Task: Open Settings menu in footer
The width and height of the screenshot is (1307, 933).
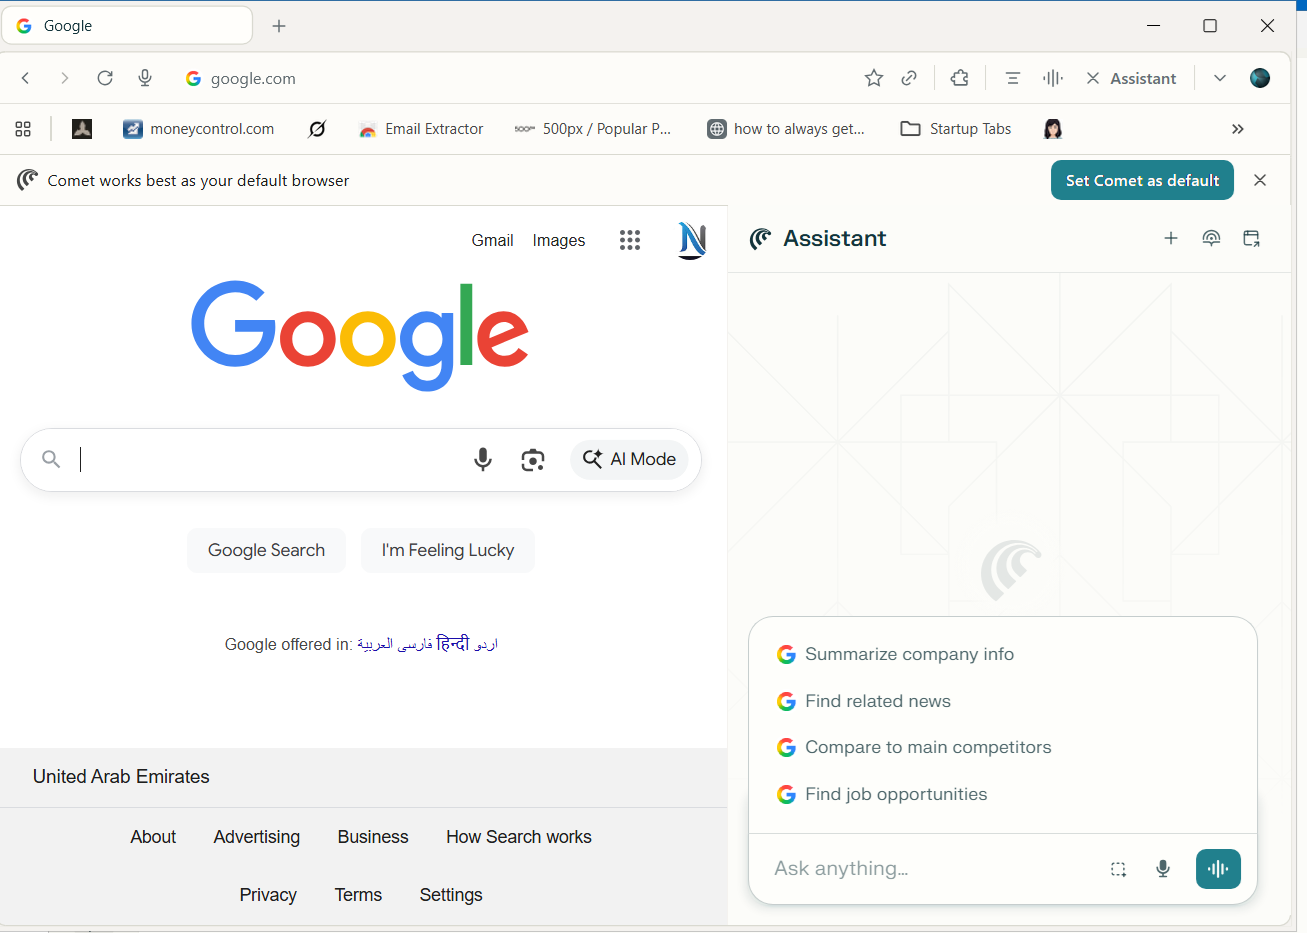Action: coord(451,895)
